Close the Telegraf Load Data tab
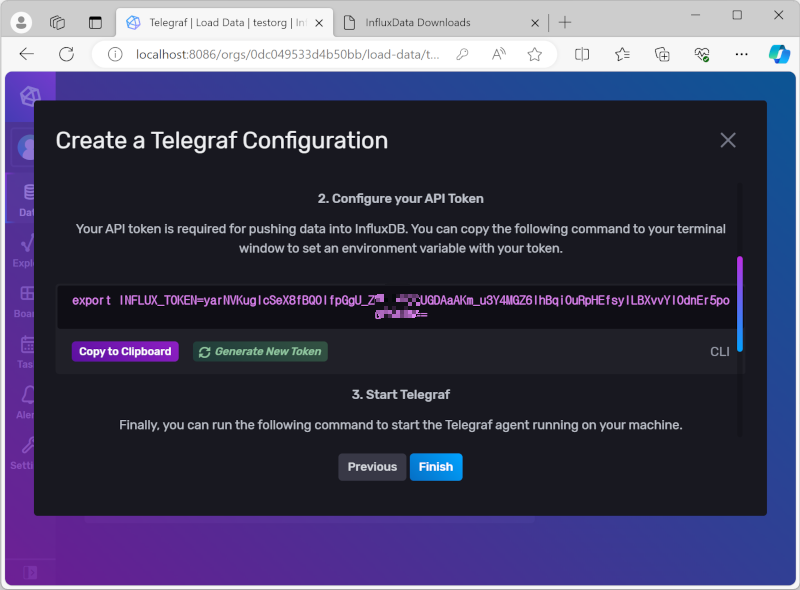The height and width of the screenshot is (590, 800). pyautogui.click(x=319, y=23)
